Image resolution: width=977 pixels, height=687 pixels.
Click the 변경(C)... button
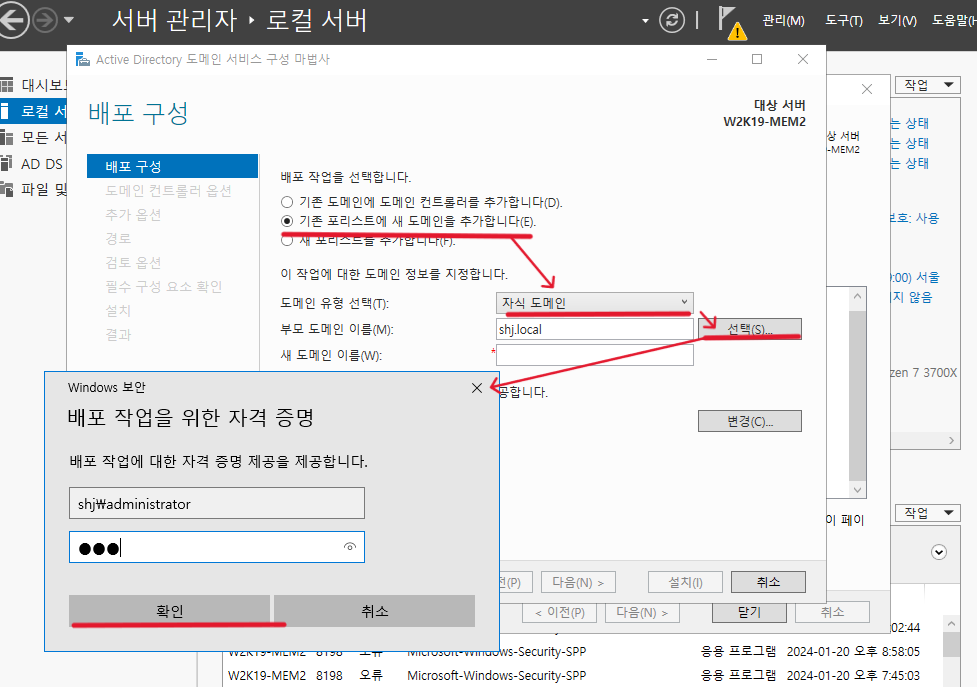(750, 422)
